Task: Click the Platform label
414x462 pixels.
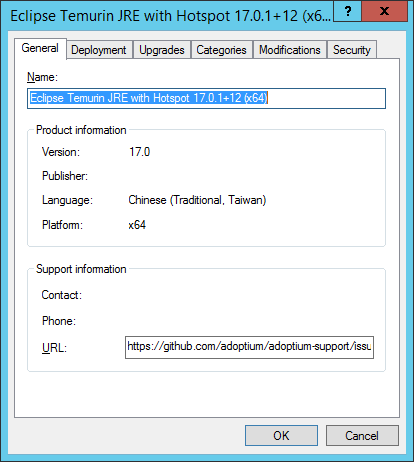Action: [x=62, y=225]
